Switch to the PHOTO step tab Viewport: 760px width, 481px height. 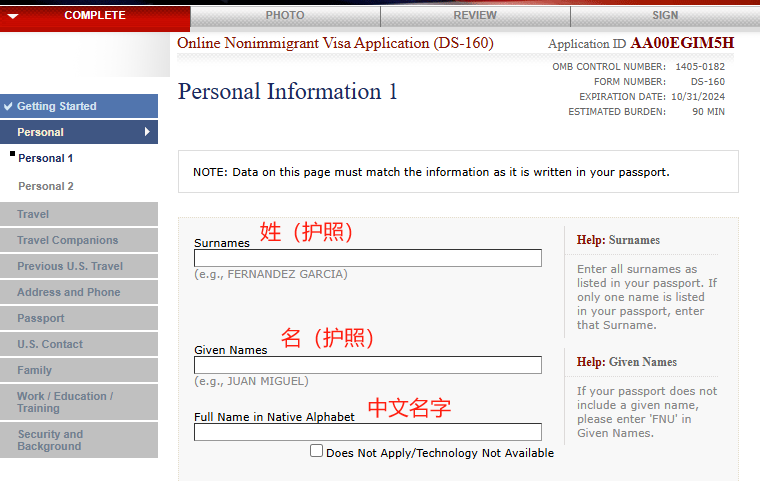point(285,15)
